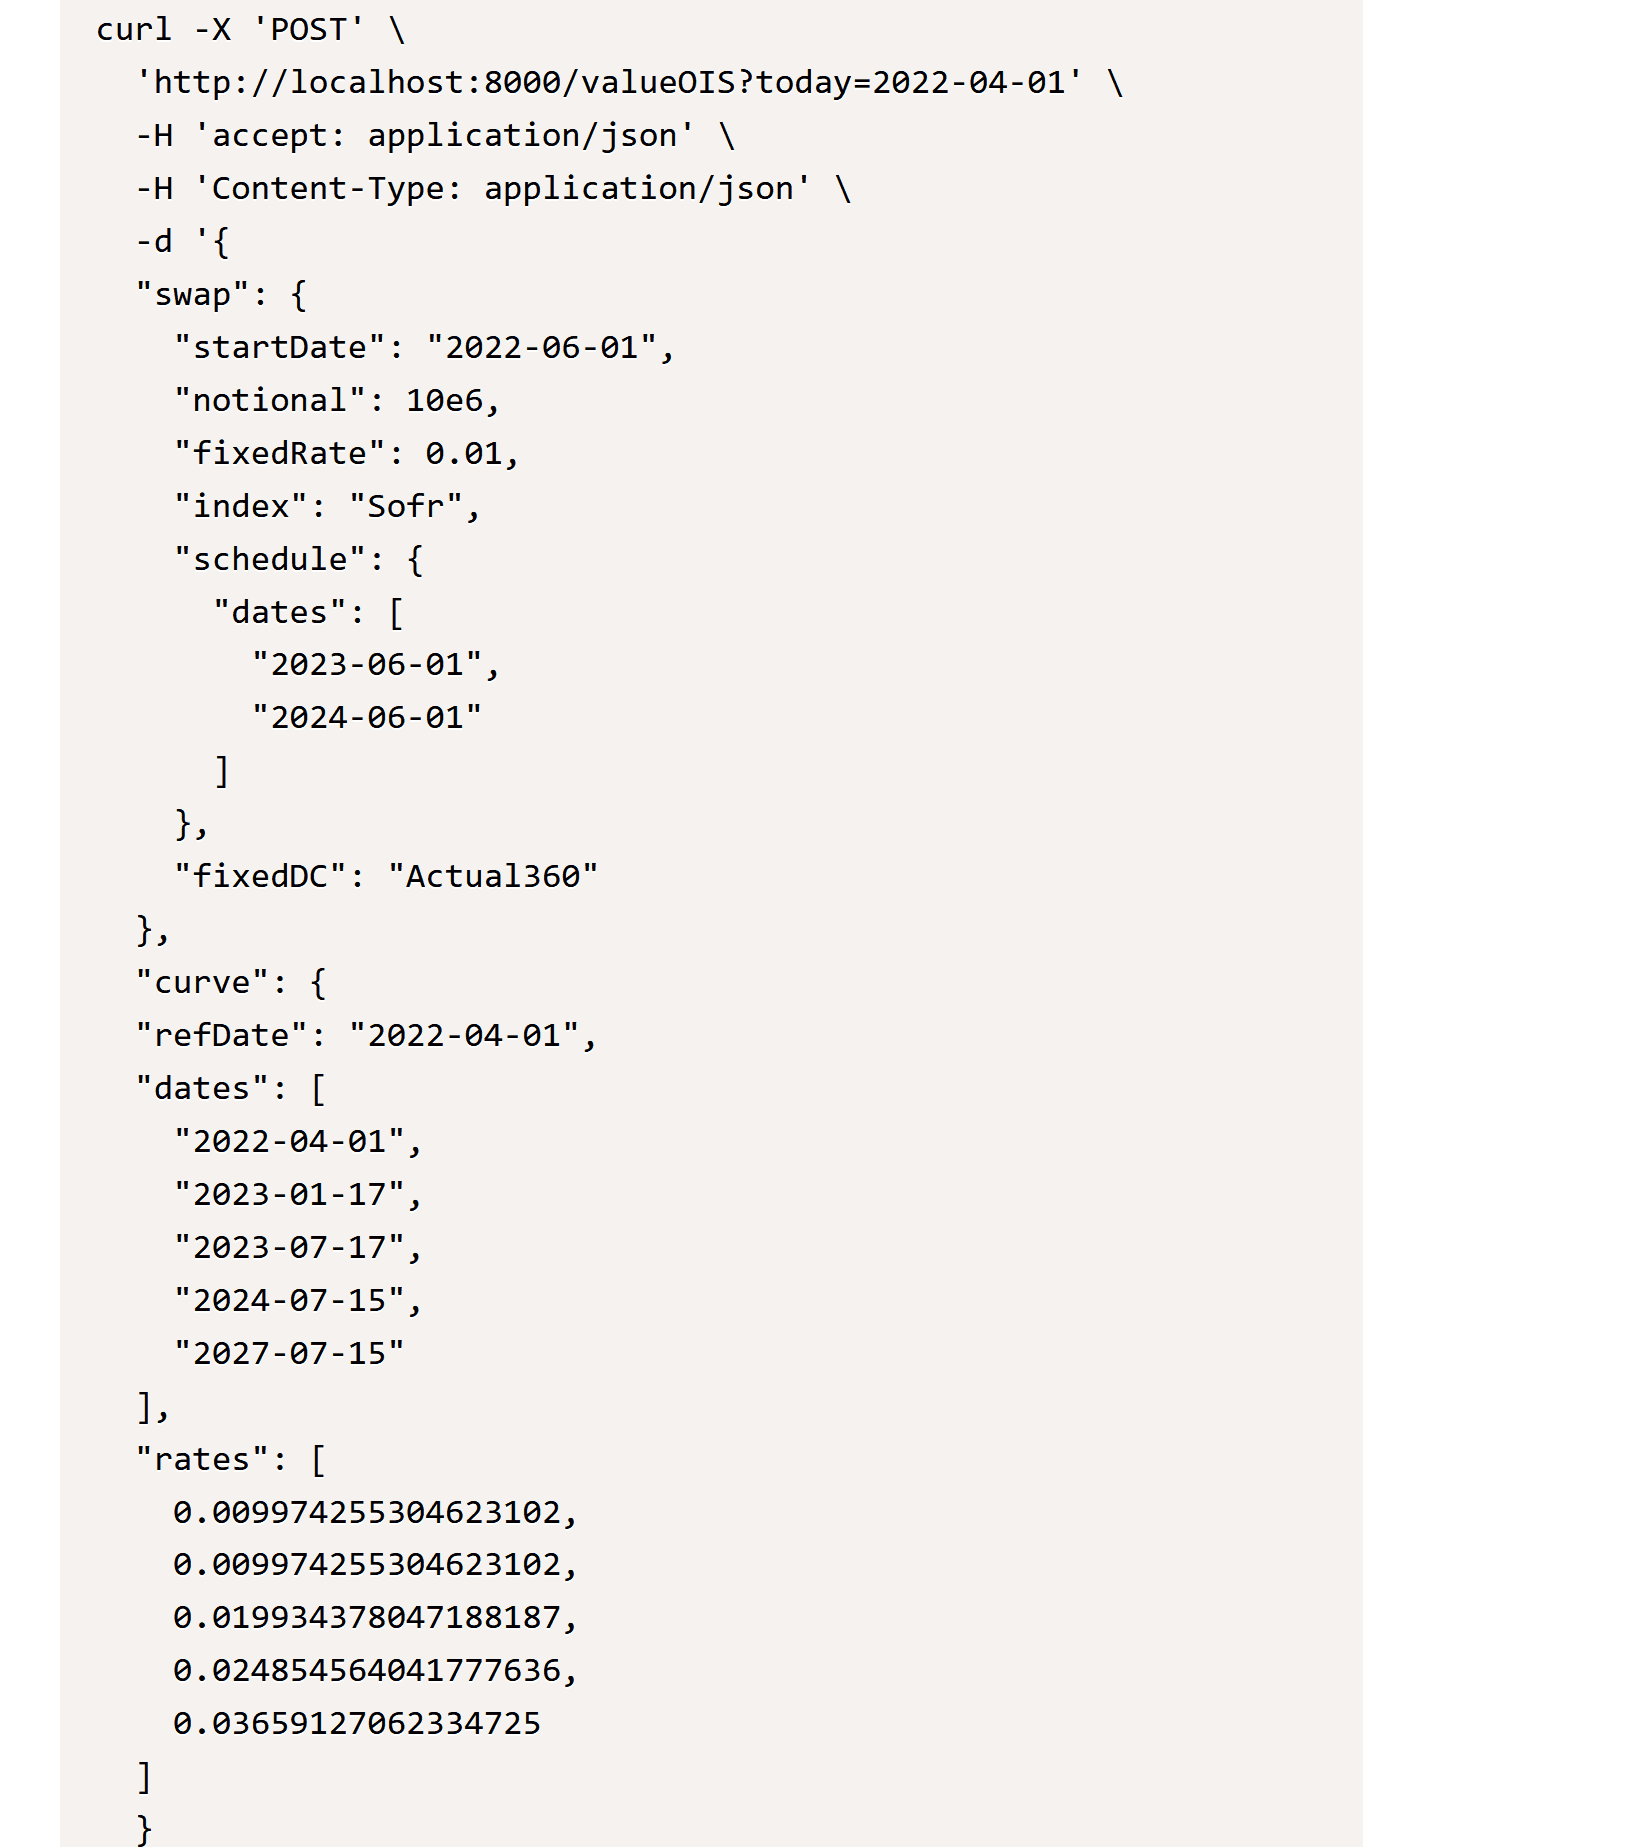Click the "notional": 10e6 line

pyautogui.click(x=337, y=401)
